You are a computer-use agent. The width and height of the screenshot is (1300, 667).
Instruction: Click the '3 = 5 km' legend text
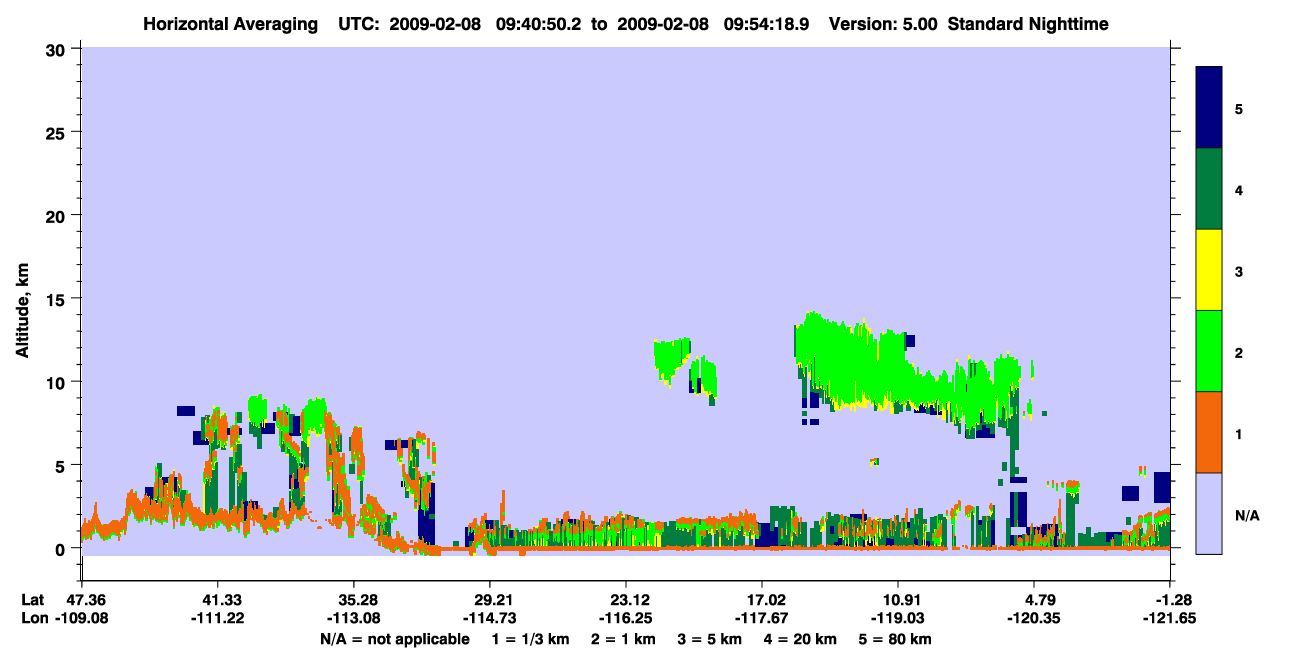click(x=710, y=639)
